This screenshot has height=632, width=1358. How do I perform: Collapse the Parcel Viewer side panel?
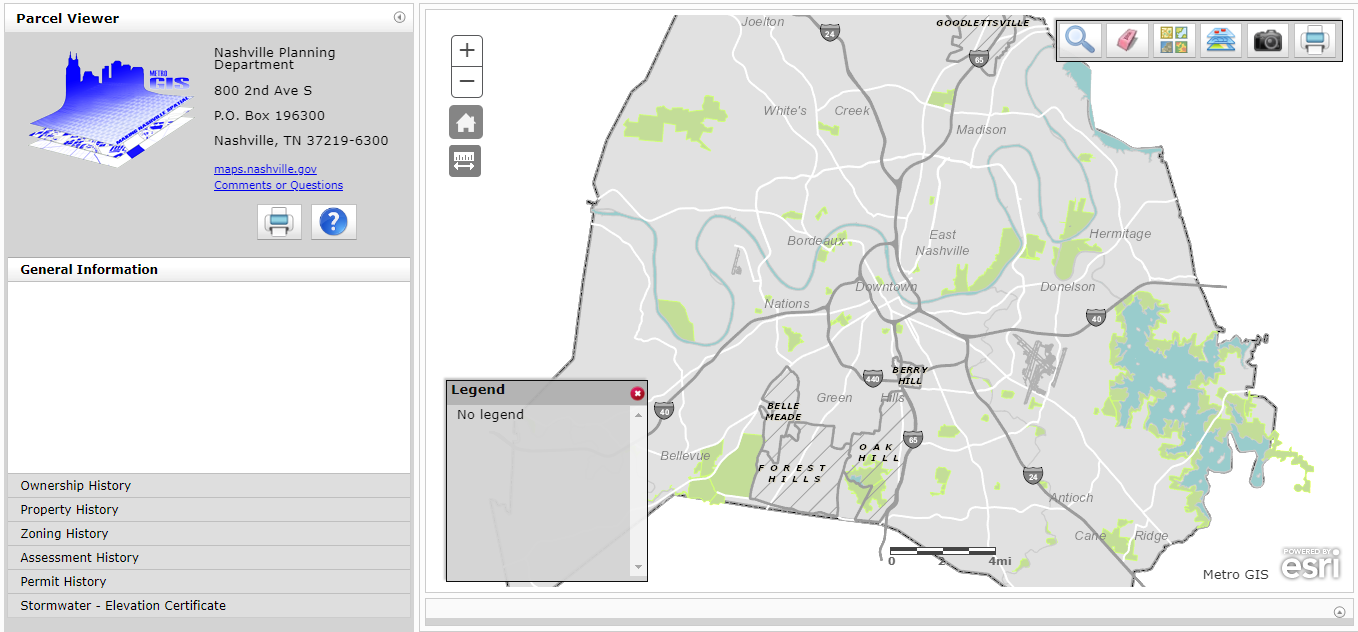399,17
